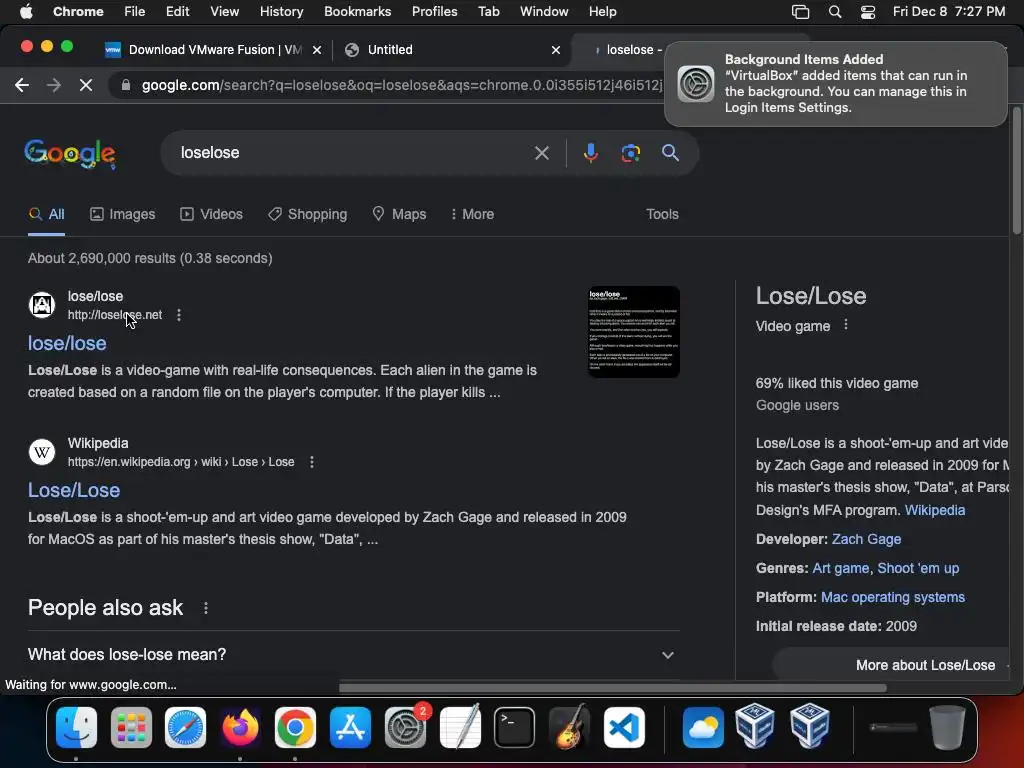
Task: Click the lose/lose site favicon
Action: pyautogui.click(x=42, y=304)
